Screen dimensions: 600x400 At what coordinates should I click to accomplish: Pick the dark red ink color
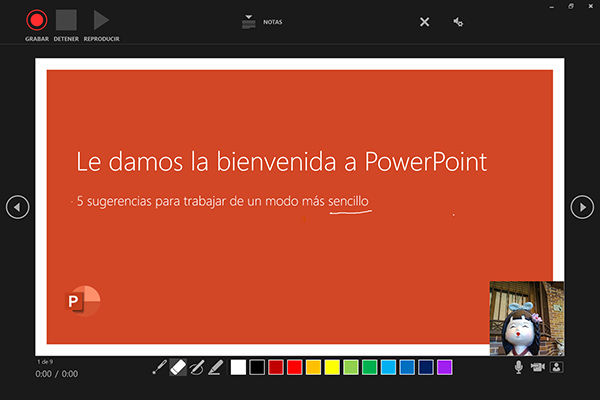[x=276, y=367]
